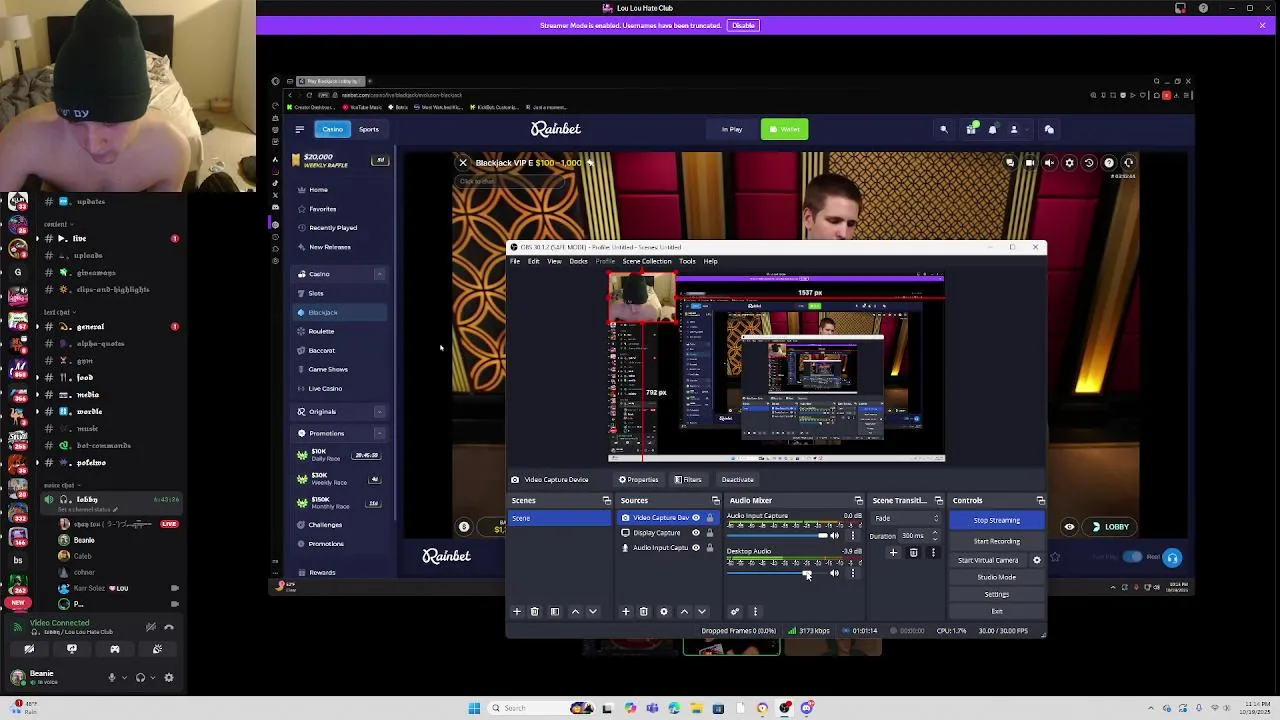Screen dimensions: 1280x720
Task: Open source properties gear in Sources dock
Action: point(663,611)
